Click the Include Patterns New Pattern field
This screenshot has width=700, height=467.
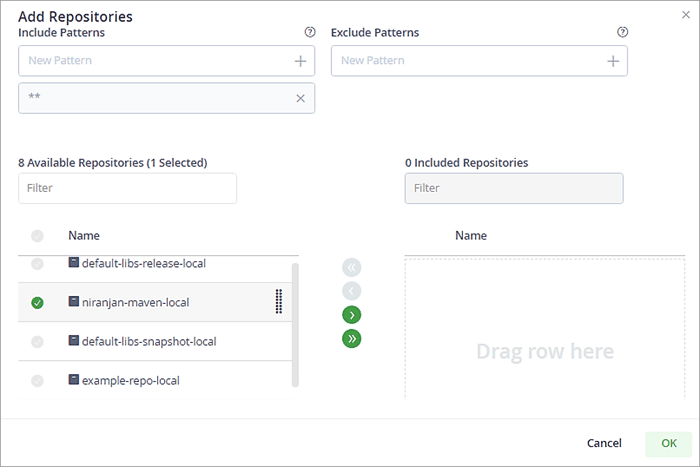coord(155,61)
